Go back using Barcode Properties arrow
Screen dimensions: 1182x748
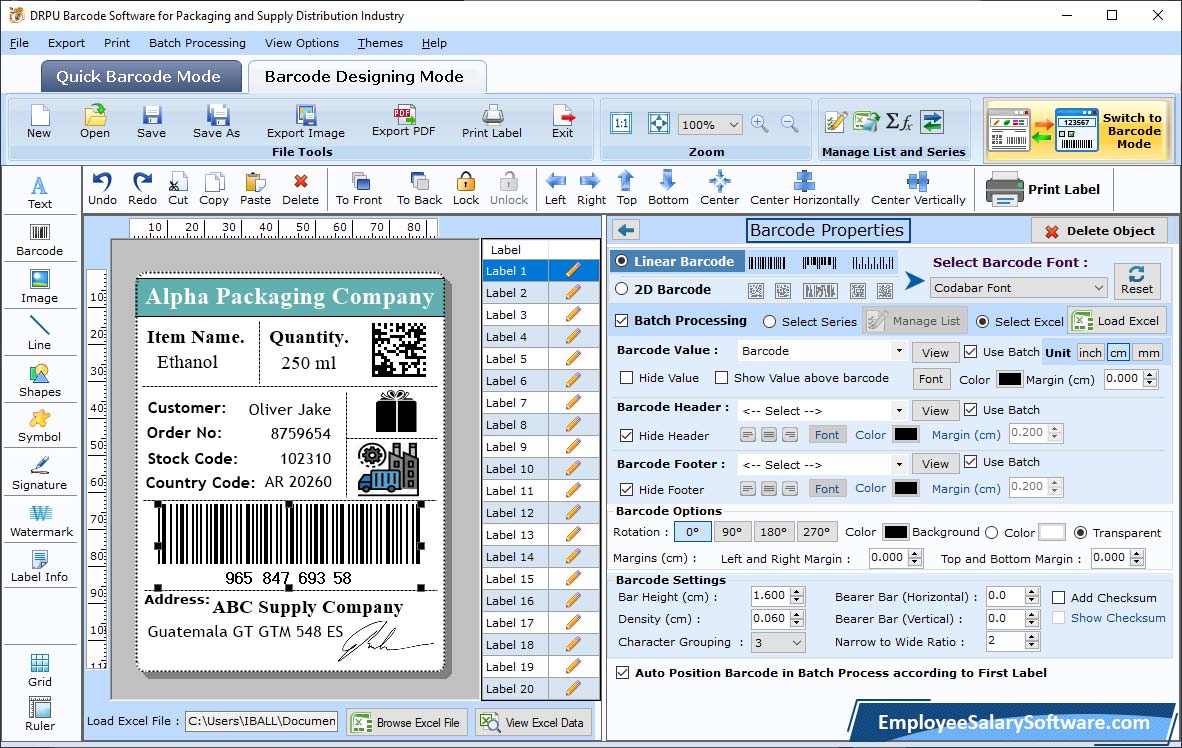coord(626,230)
